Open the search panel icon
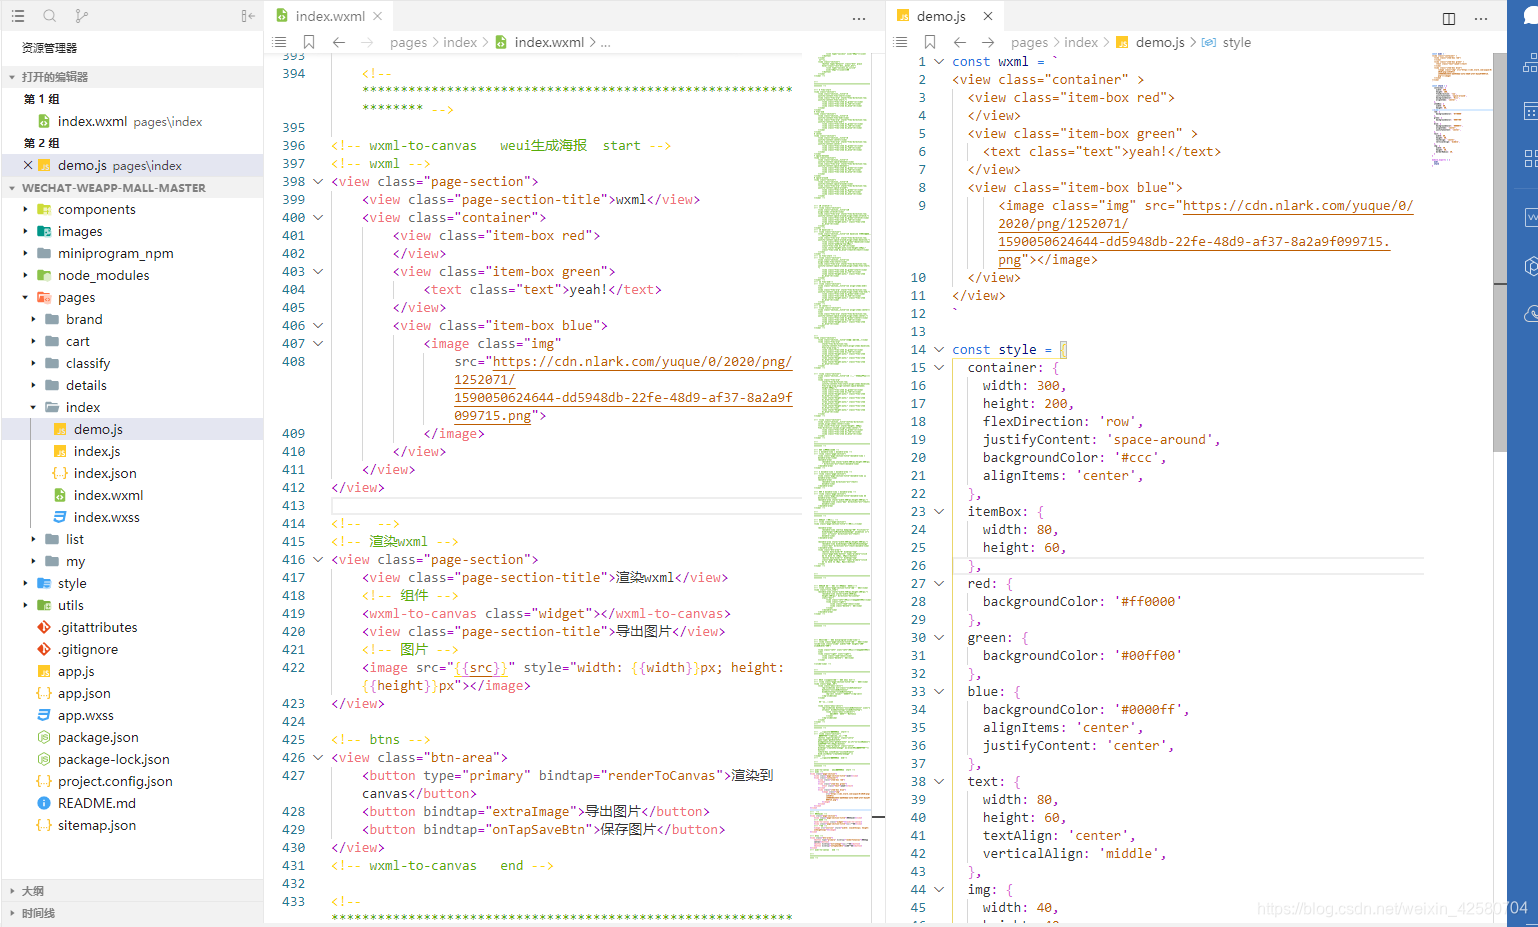Screen dimensions: 1538x927 50,16
